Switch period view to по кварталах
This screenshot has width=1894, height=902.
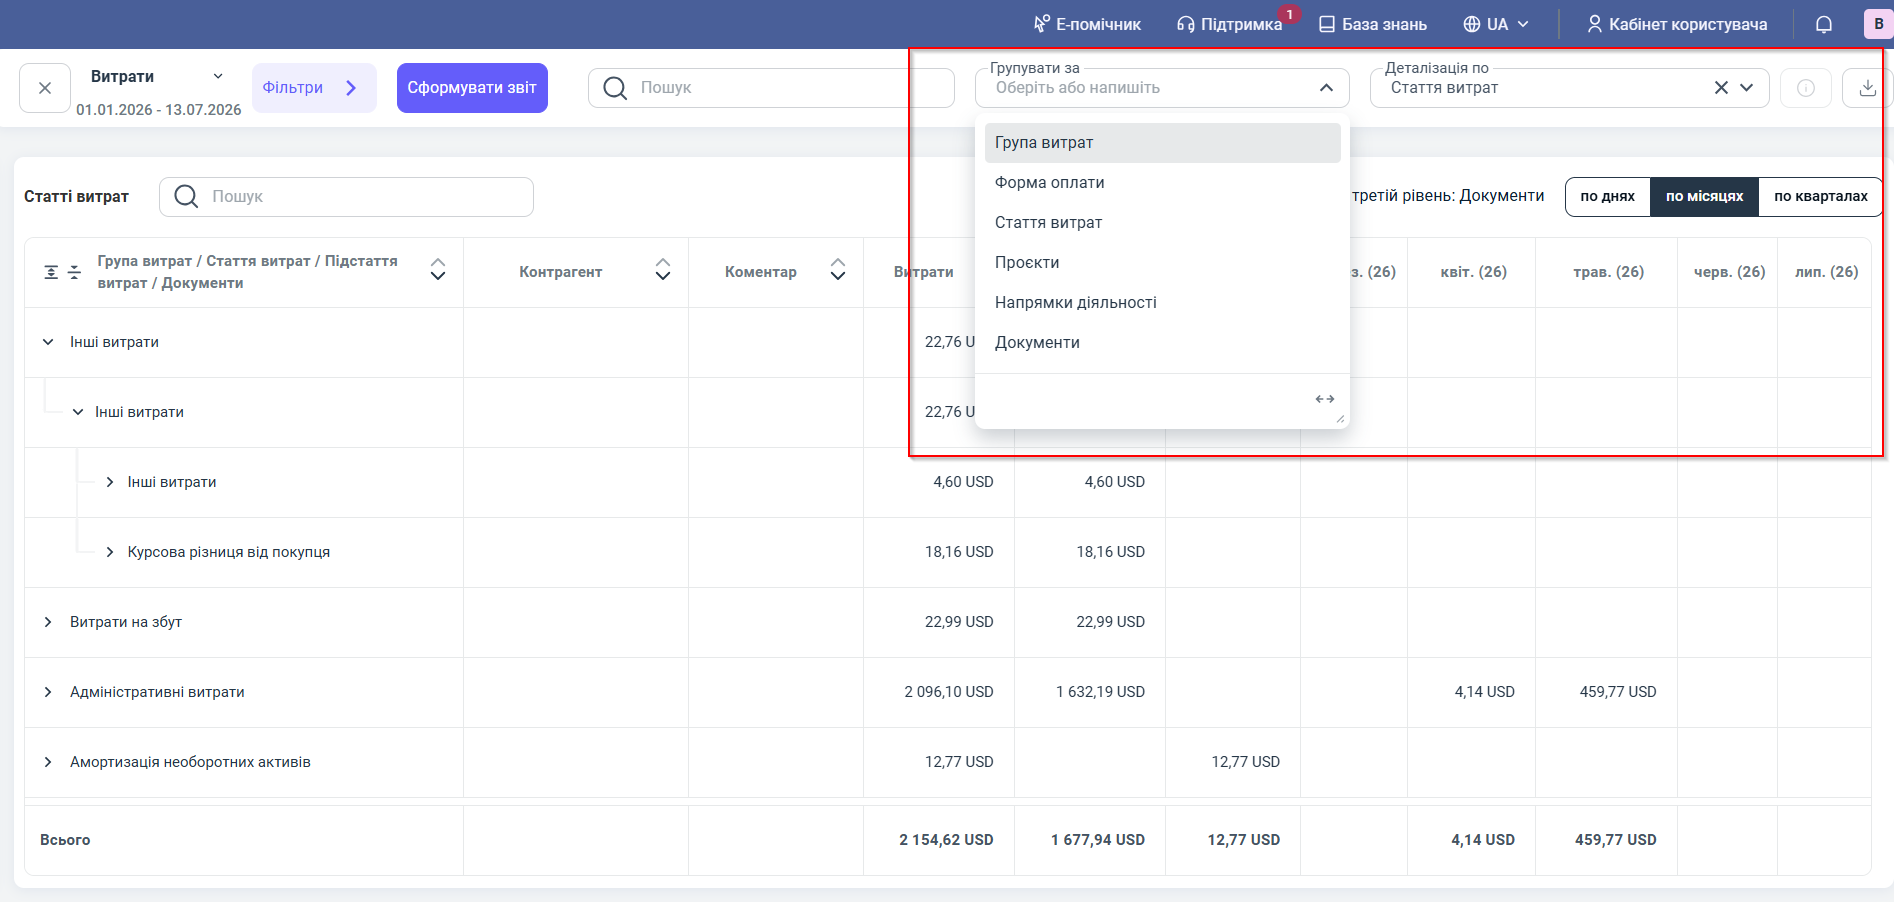click(1820, 196)
